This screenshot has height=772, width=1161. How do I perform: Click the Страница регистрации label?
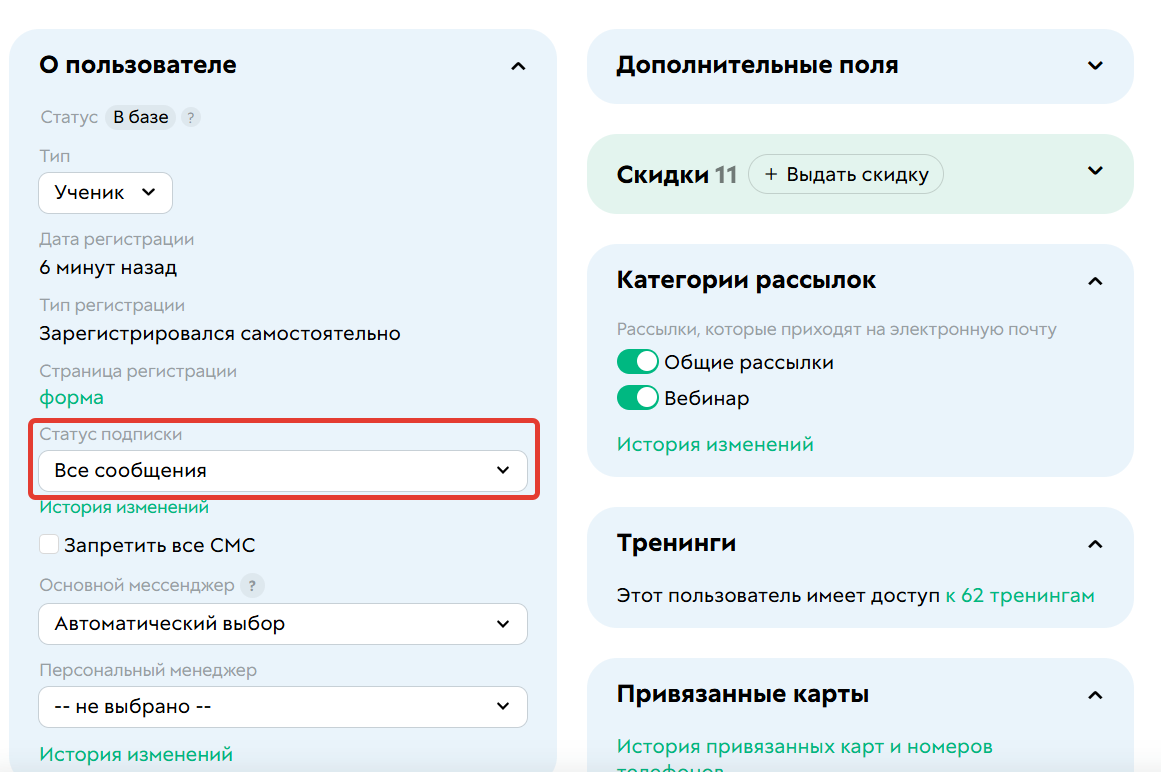[x=138, y=372]
